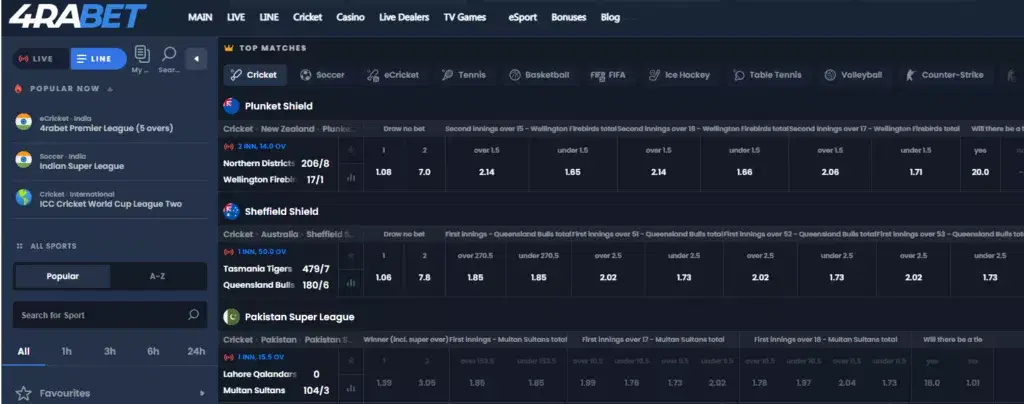This screenshot has height=404, width=1024.
Task: Select Counter-Strike sport filter chip
Action: (944, 75)
